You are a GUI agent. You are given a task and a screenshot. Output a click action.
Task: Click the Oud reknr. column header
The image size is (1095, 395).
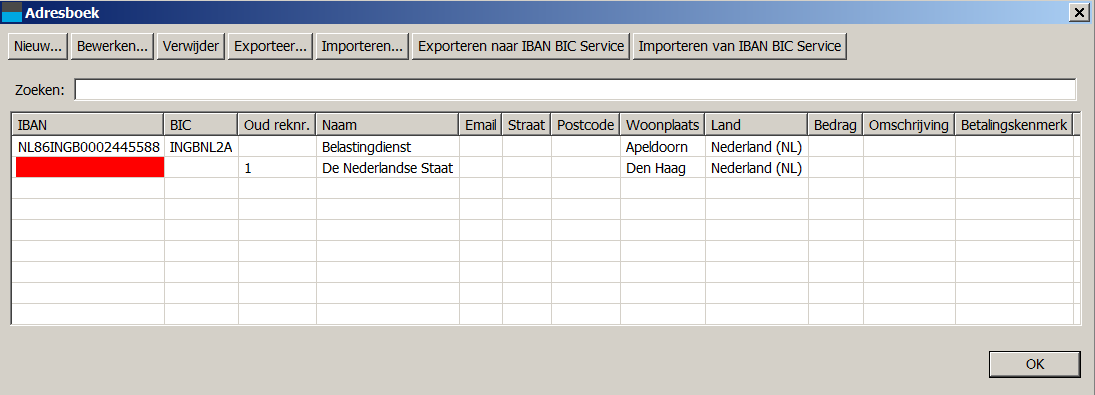(x=277, y=125)
